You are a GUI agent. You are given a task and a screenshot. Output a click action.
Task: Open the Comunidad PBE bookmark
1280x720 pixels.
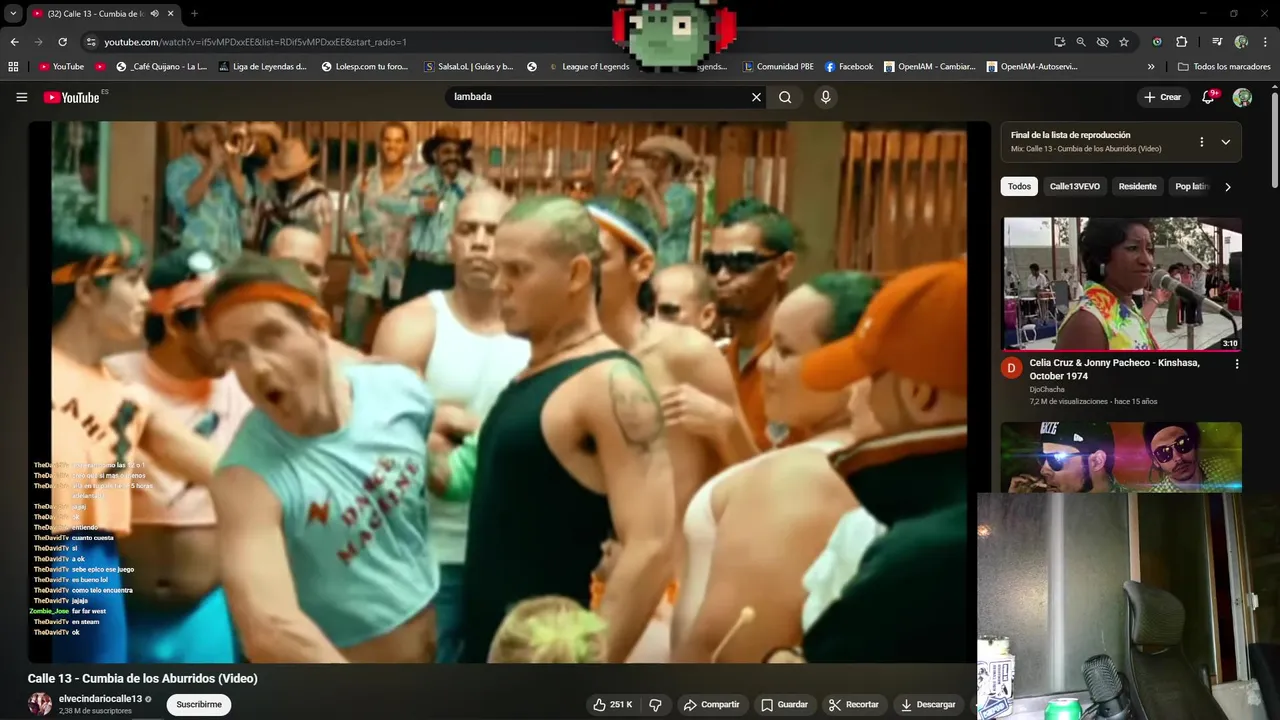coord(778,67)
